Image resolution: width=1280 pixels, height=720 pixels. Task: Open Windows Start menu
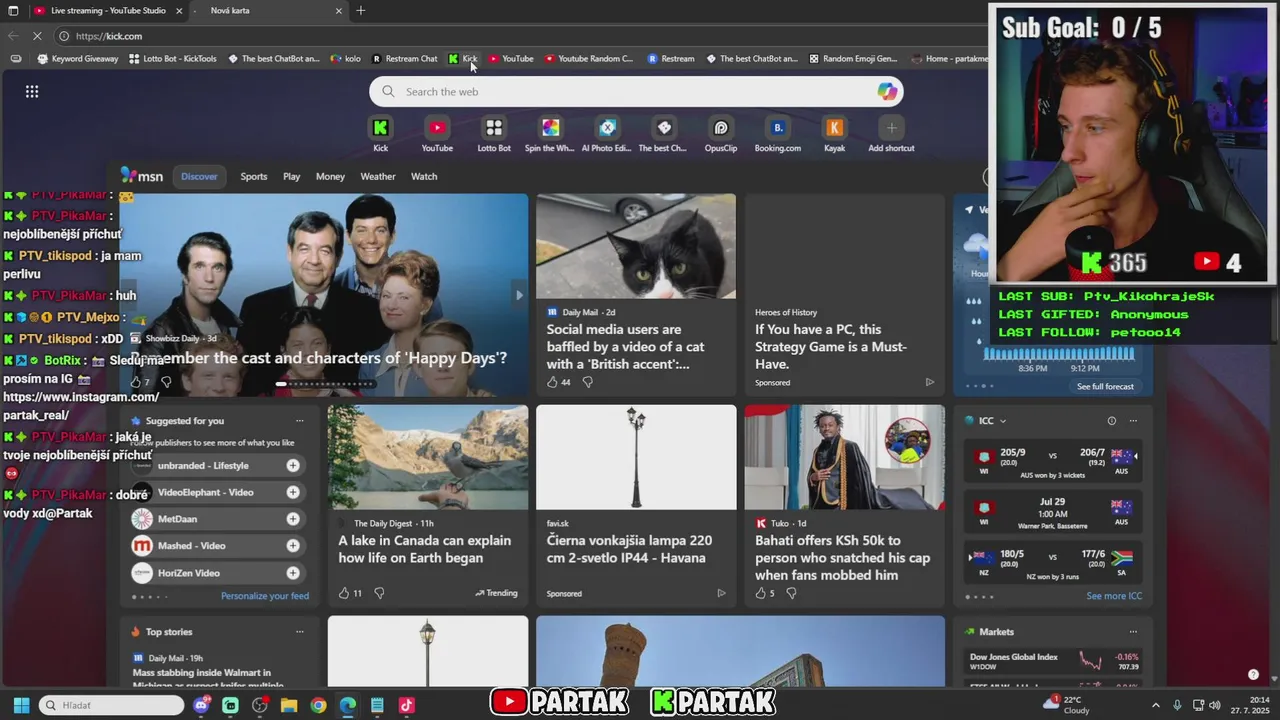click(x=21, y=705)
